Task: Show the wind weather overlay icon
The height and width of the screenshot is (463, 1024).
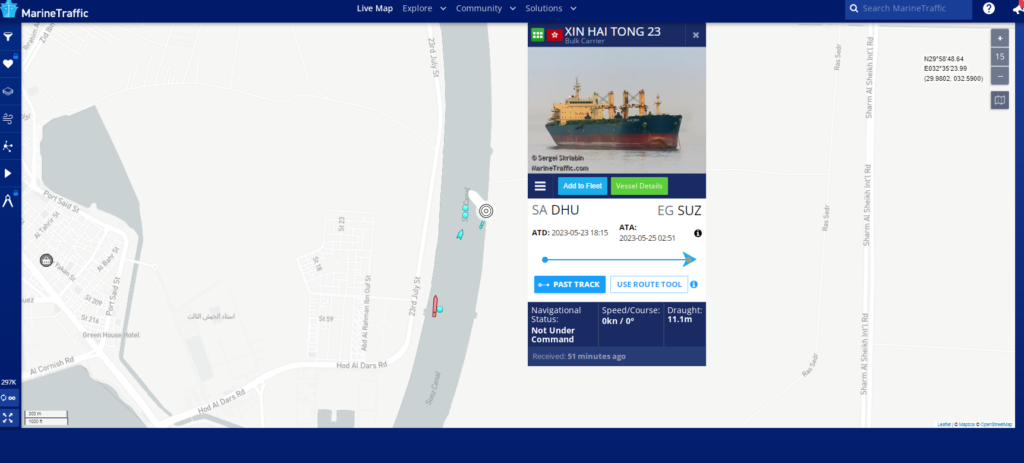Action: point(8,119)
